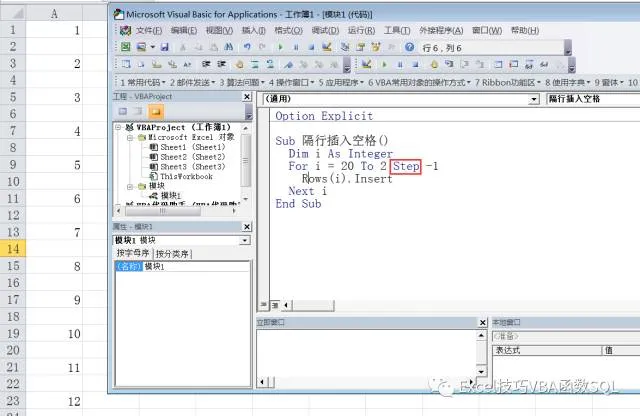Open the 模块1 模块 properties dropdown

click(x=244, y=240)
